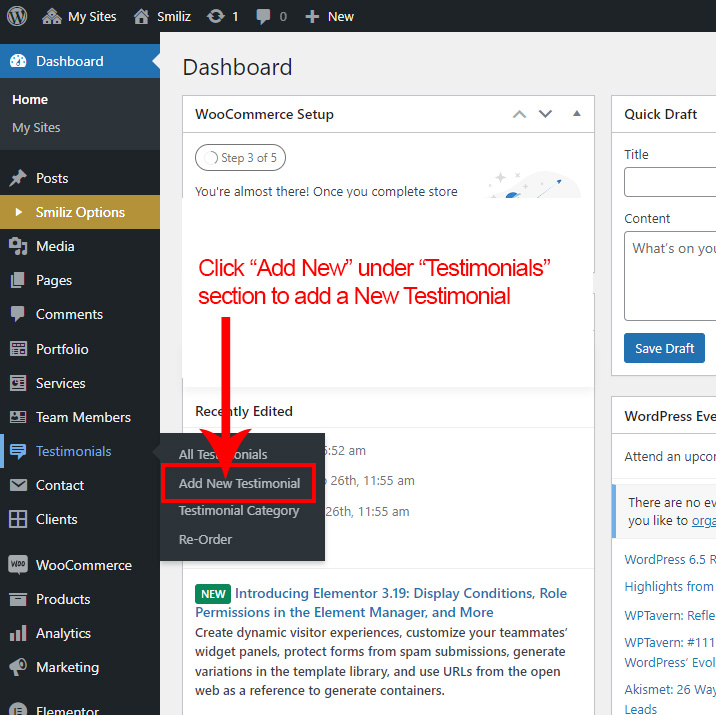Open the Analytics bar chart icon
Viewport: 716px width, 715px height.
tap(18, 633)
